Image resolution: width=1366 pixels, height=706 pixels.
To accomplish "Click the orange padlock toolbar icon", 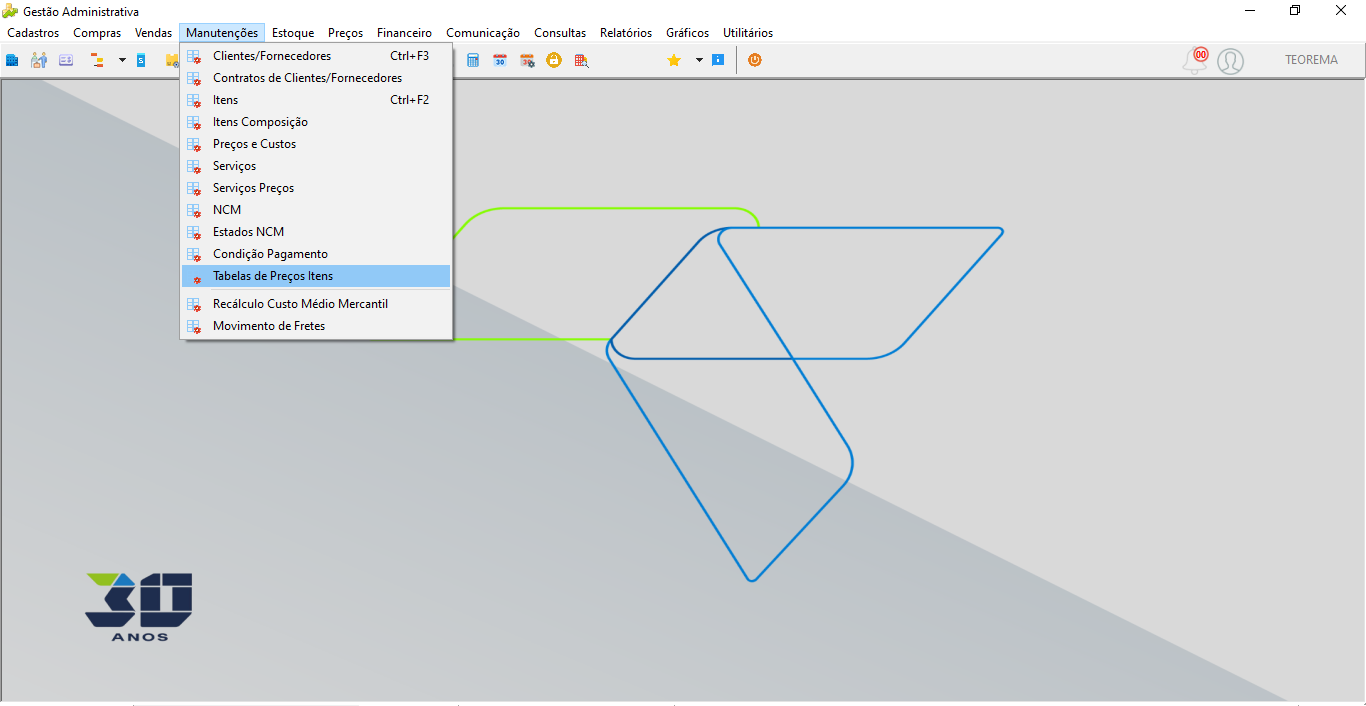I will [554, 60].
